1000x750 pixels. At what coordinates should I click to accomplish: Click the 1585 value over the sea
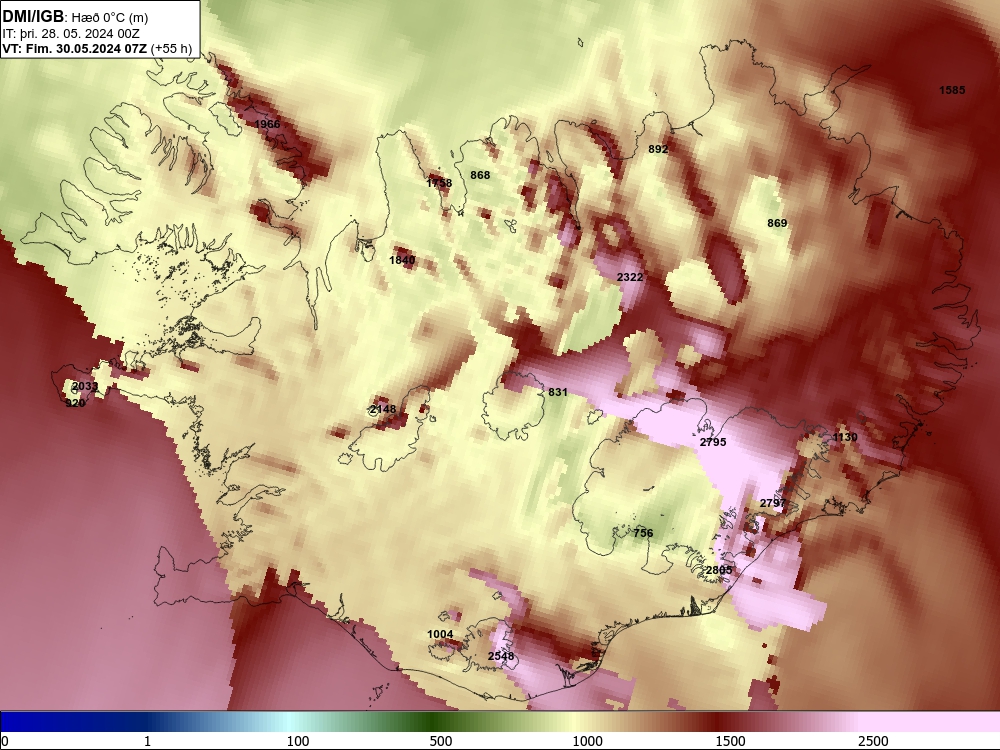(x=952, y=90)
